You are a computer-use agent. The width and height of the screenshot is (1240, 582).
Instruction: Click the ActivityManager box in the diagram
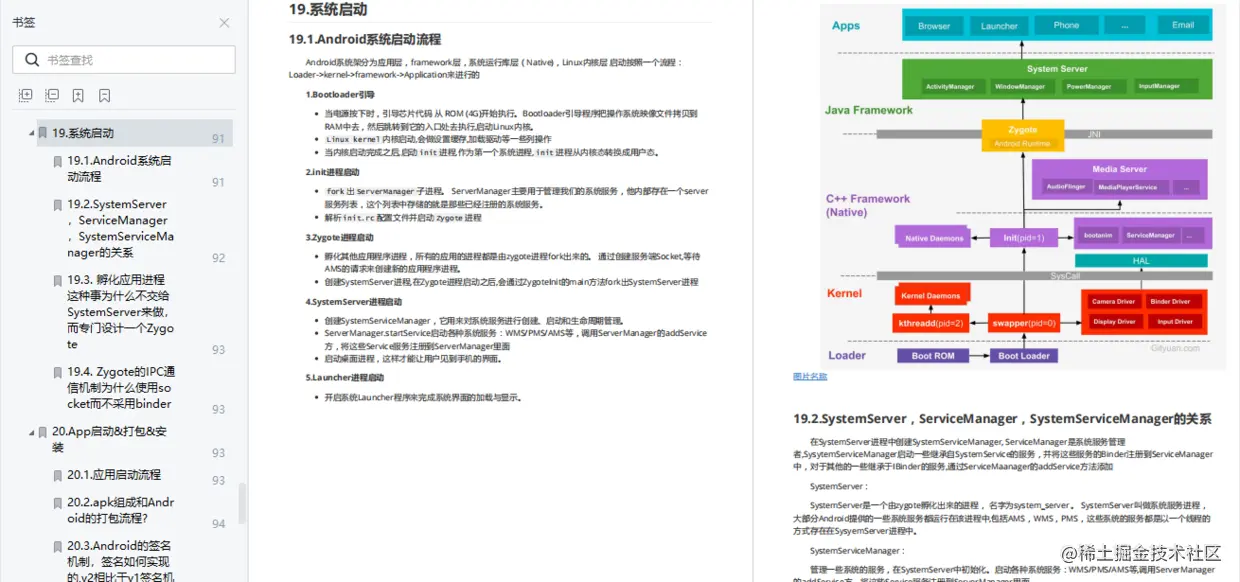(x=950, y=87)
